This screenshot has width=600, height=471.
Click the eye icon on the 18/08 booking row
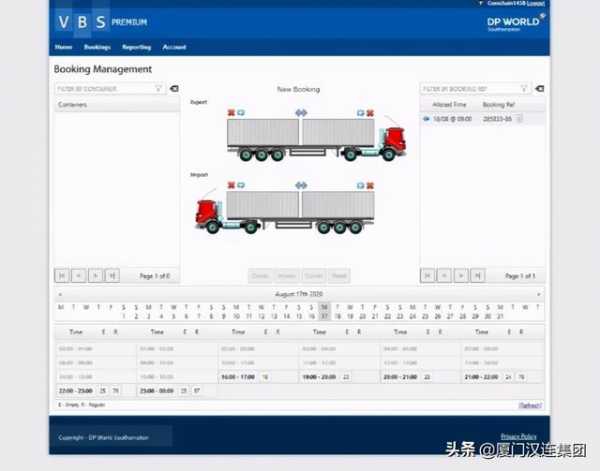427,118
